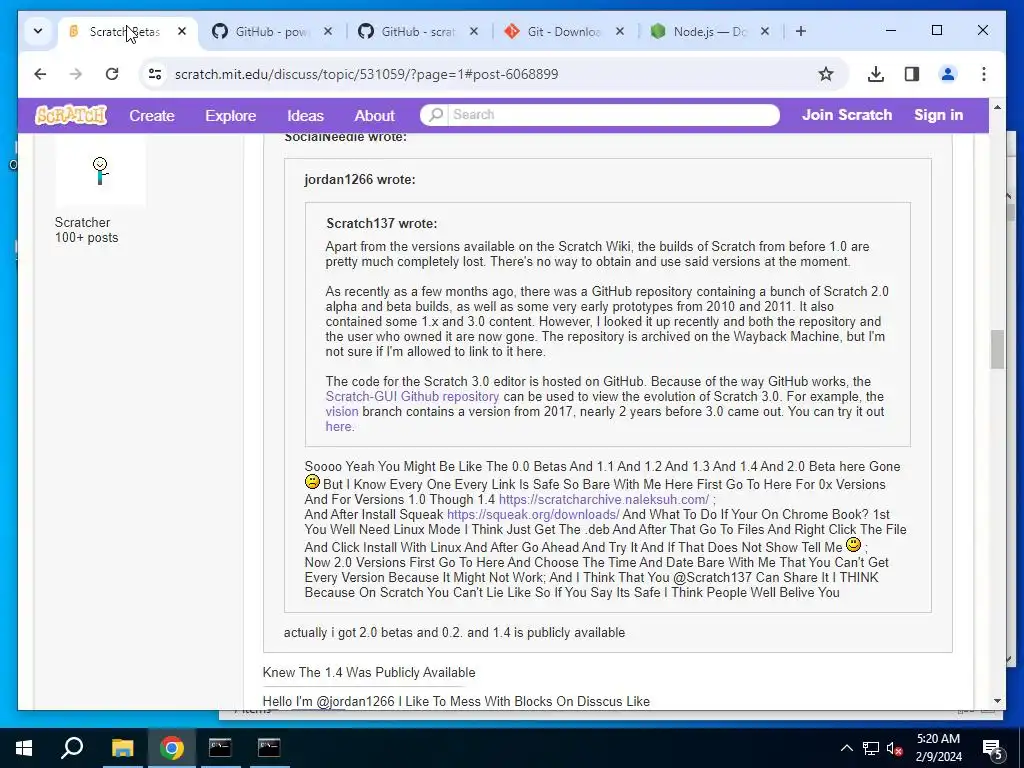The height and width of the screenshot is (768, 1024).
Task: Click 'Scratcher' rank label
Action: click(x=82, y=222)
